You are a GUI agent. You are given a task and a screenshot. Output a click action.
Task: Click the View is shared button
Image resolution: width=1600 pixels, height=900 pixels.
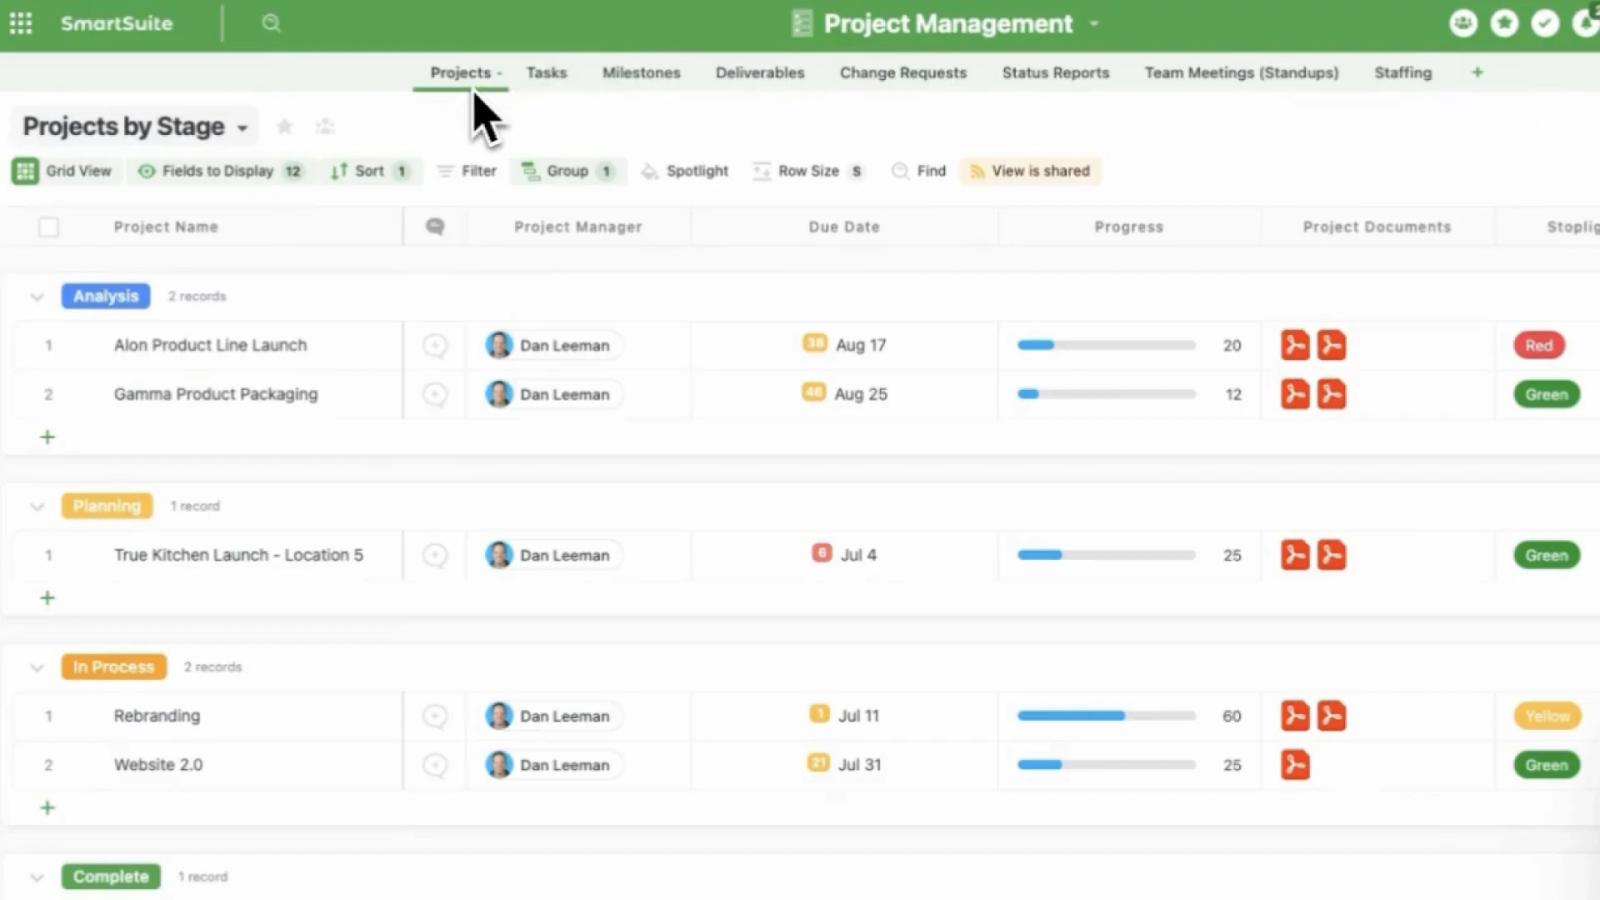[x=1030, y=171]
